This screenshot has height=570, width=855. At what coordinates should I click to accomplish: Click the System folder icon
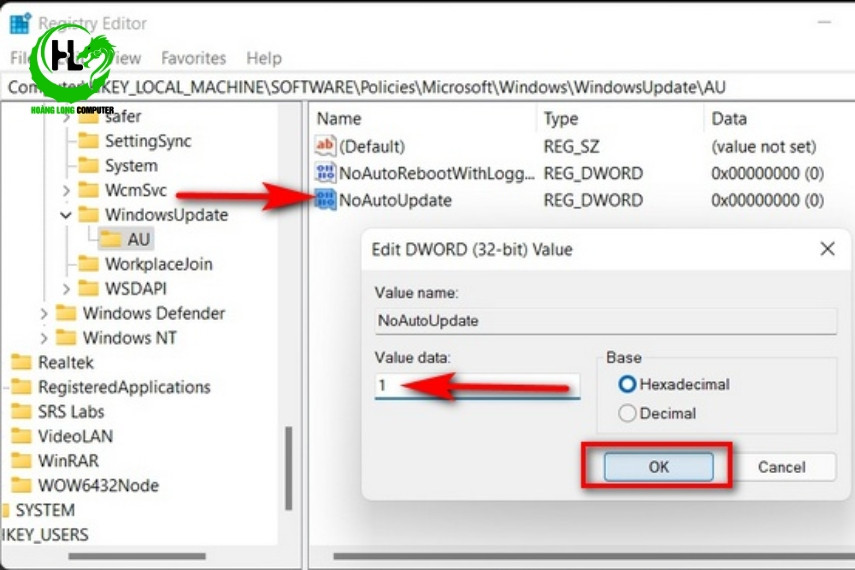pos(88,165)
